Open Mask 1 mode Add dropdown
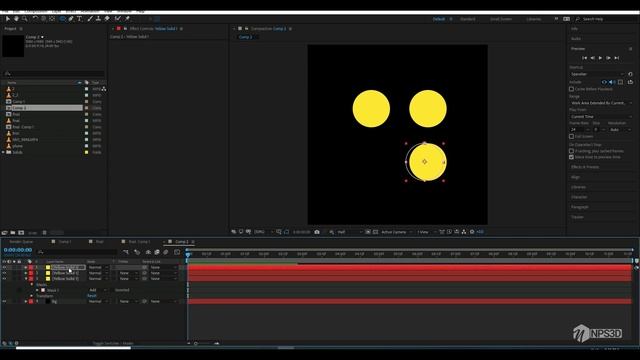This screenshot has width=640, height=360. coord(97,290)
